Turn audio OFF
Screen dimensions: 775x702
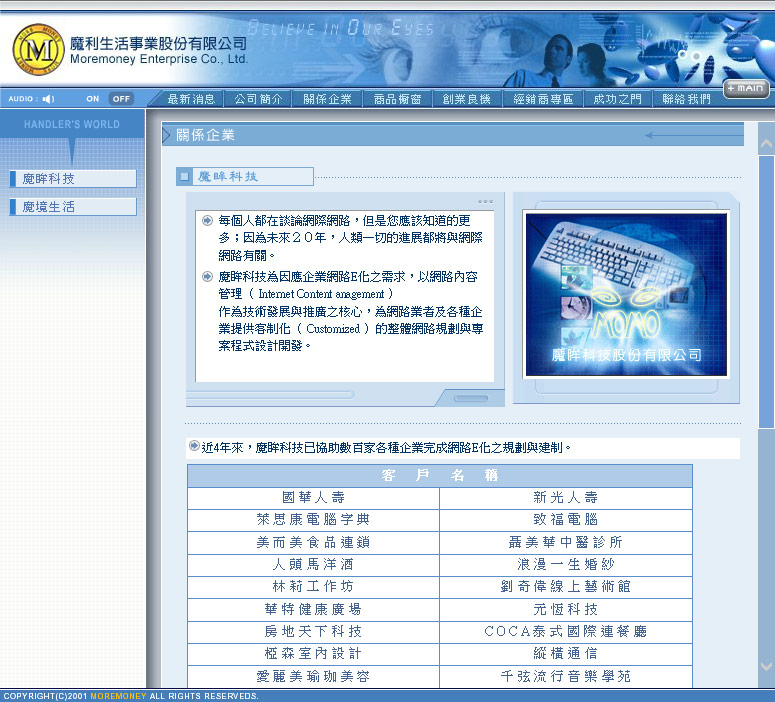(x=121, y=99)
